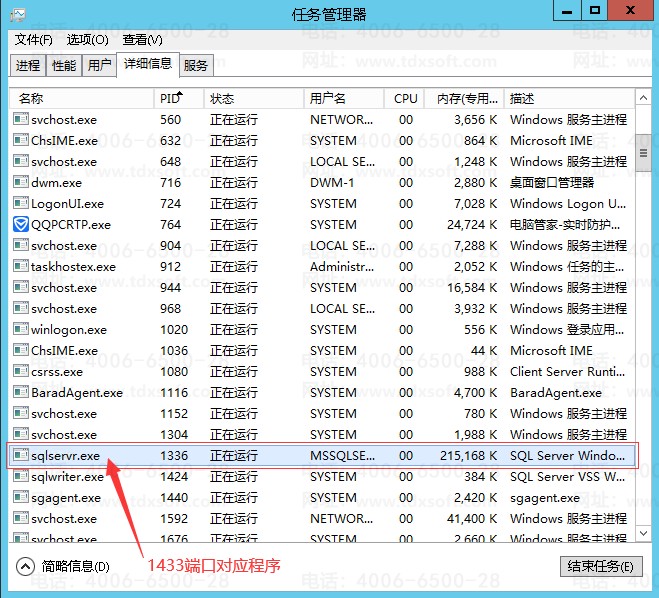Click the dwm.exe process icon
Image resolution: width=659 pixels, height=598 pixels.
pyautogui.click(x=21, y=183)
